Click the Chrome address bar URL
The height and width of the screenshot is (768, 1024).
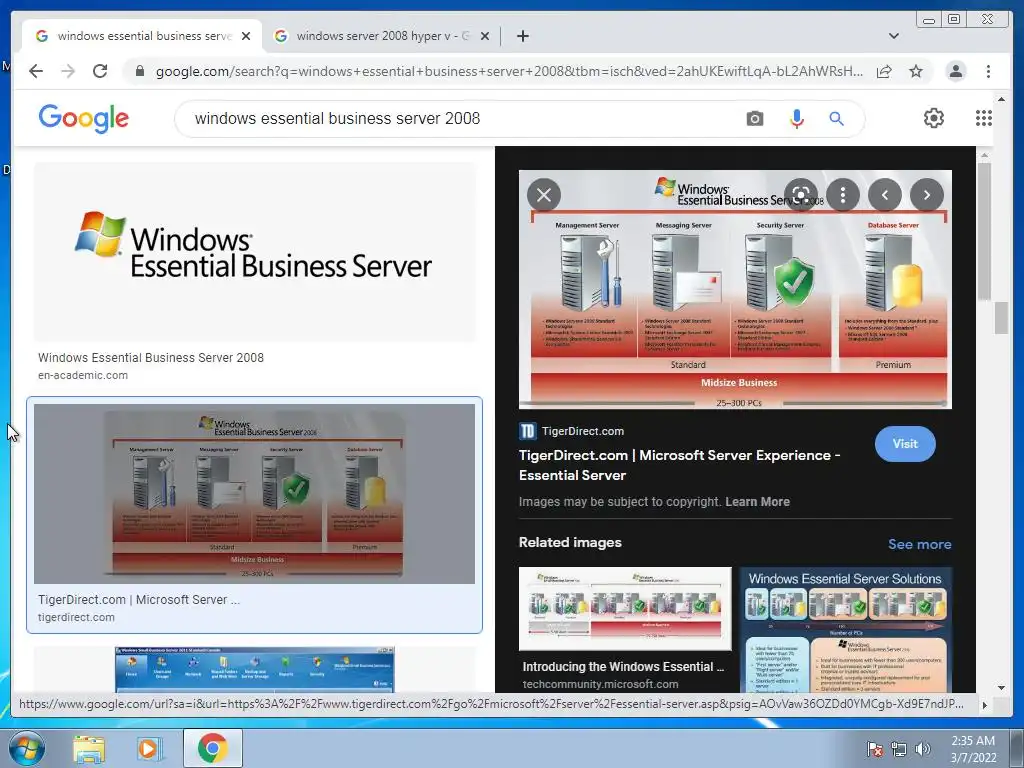(x=509, y=71)
